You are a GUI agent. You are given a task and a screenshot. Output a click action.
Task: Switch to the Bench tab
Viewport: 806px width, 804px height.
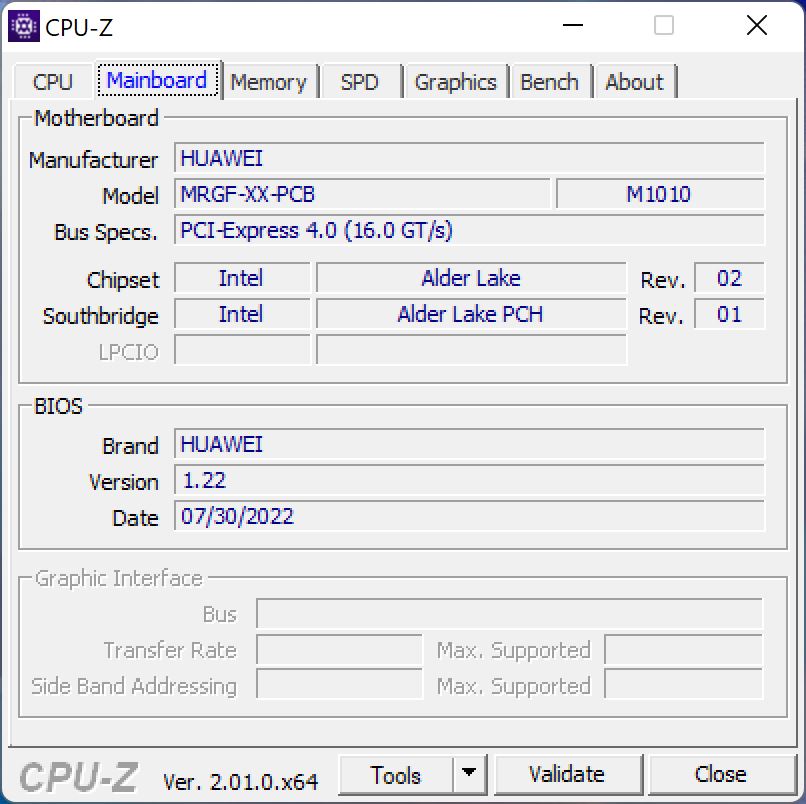click(x=549, y=82)
